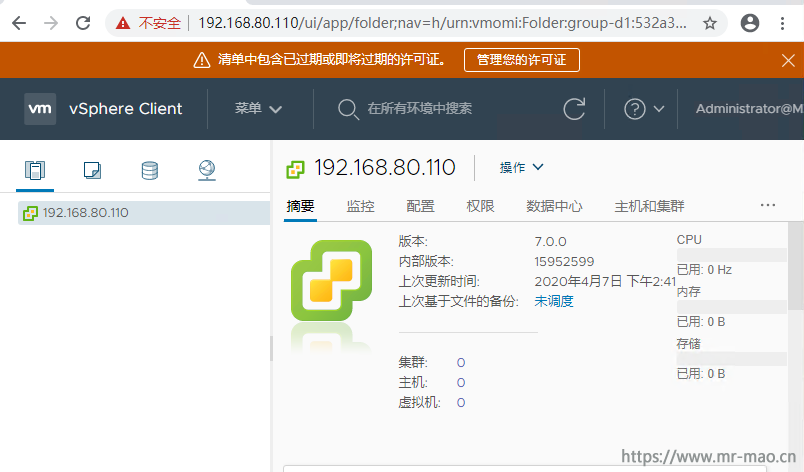Go back in browser history
Screen dimensions: 804x472
[x=19, y=23]
